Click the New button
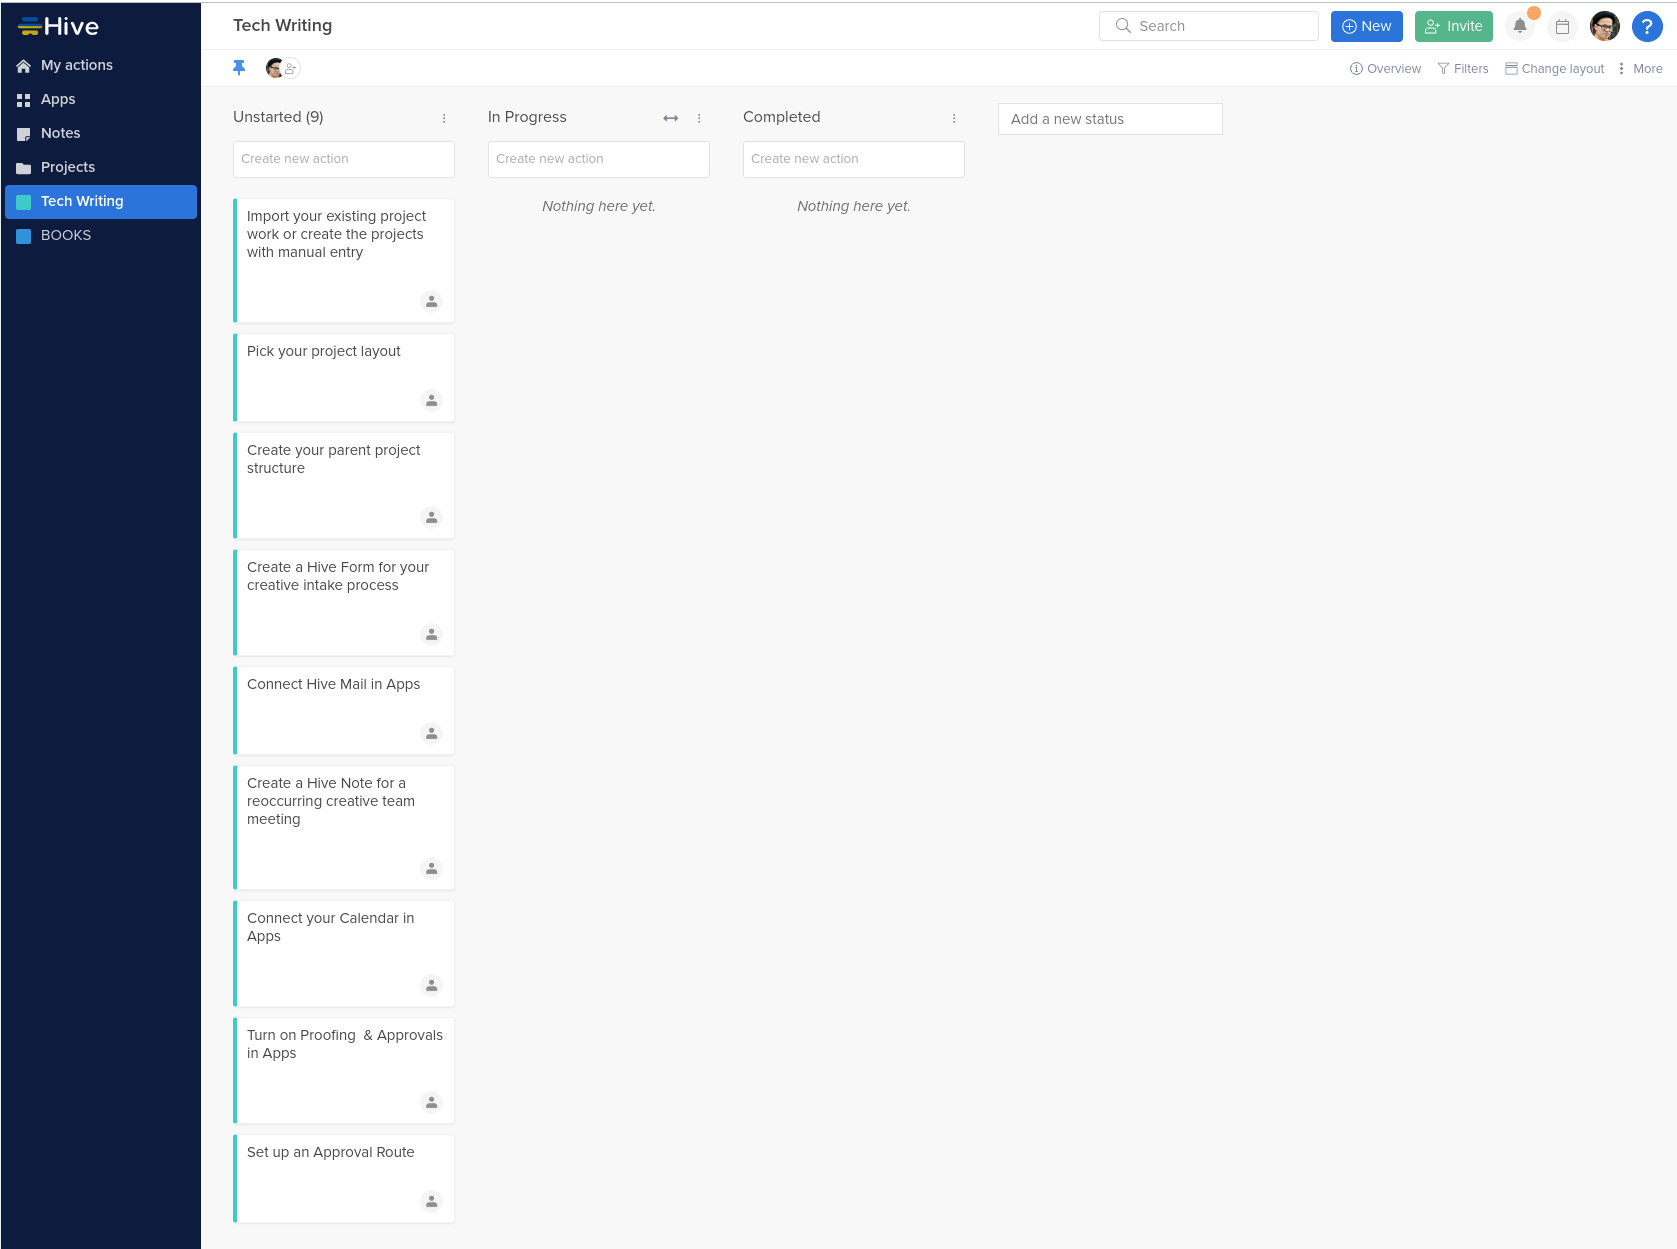This screenshot has height=1249, width=1677. point(1366,26)
